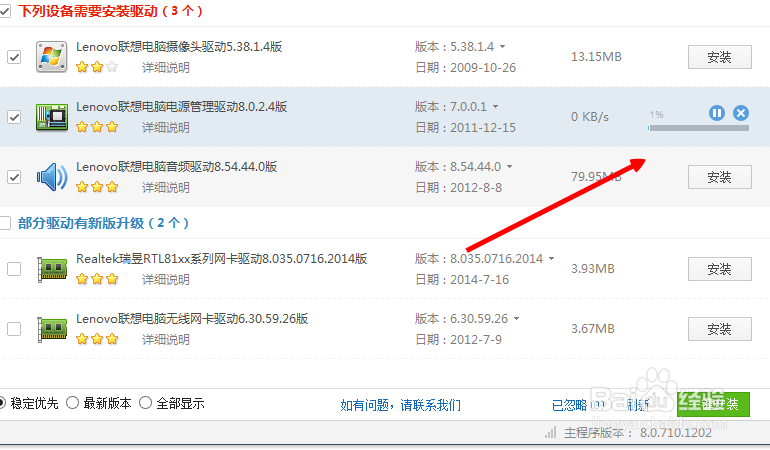770x450 pixels.
Task: Click '如有问题, 请联系我们' link
Action: (x=400, y=405)
